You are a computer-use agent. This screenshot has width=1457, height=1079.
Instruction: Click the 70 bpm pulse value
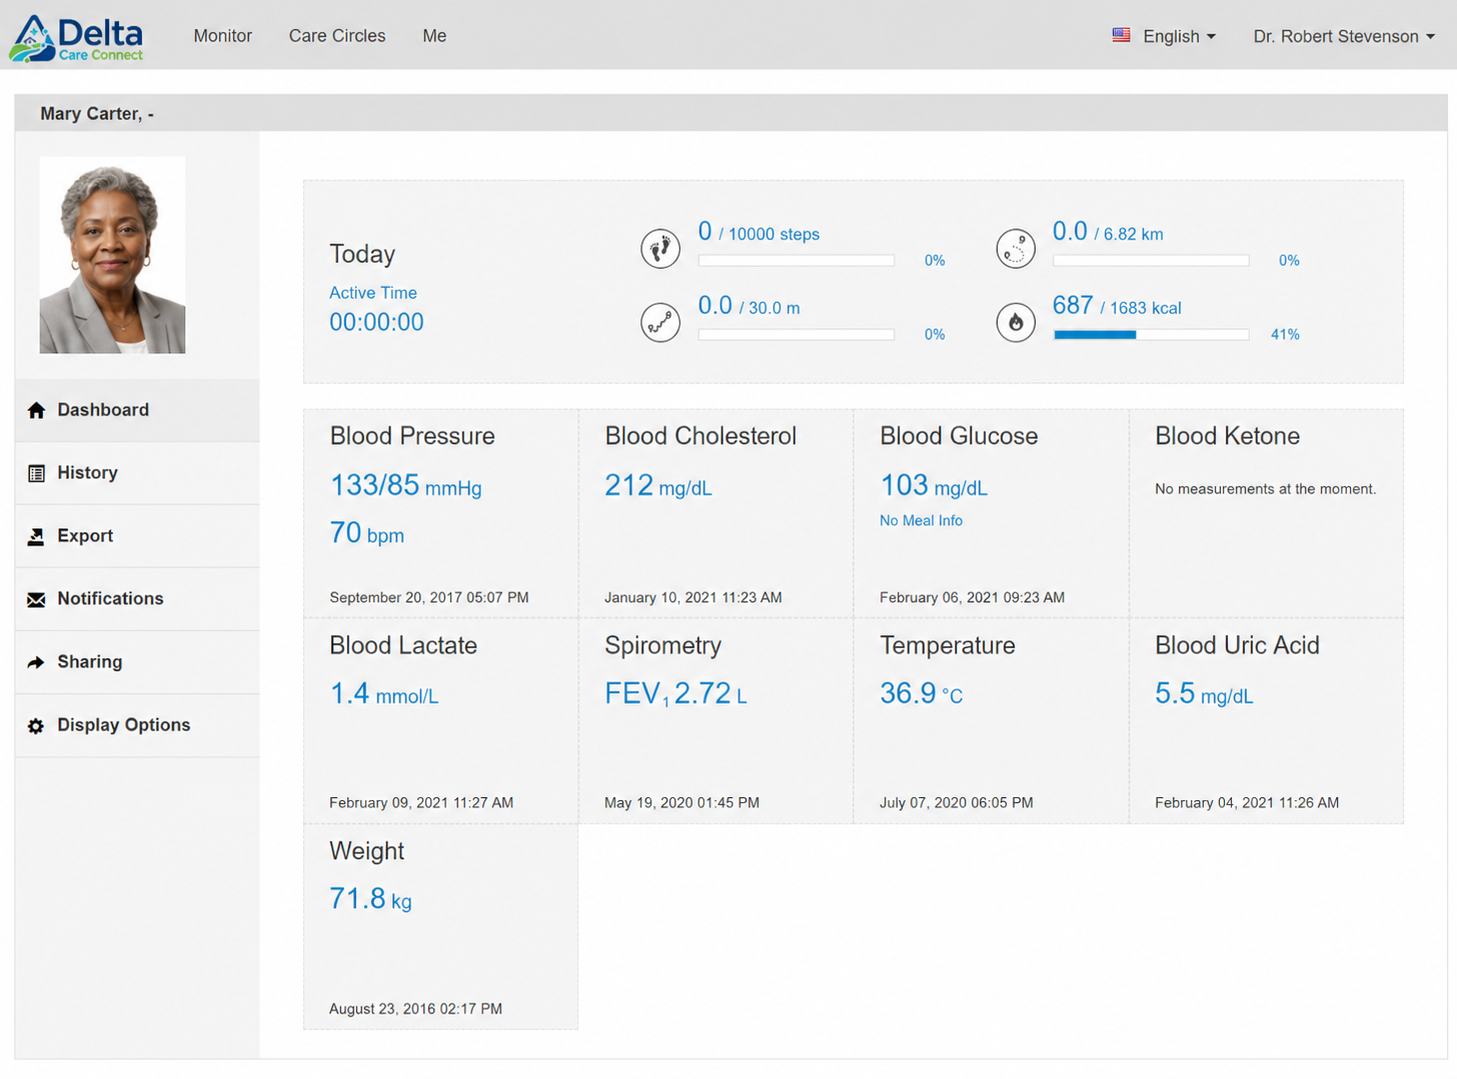point(367,533)
